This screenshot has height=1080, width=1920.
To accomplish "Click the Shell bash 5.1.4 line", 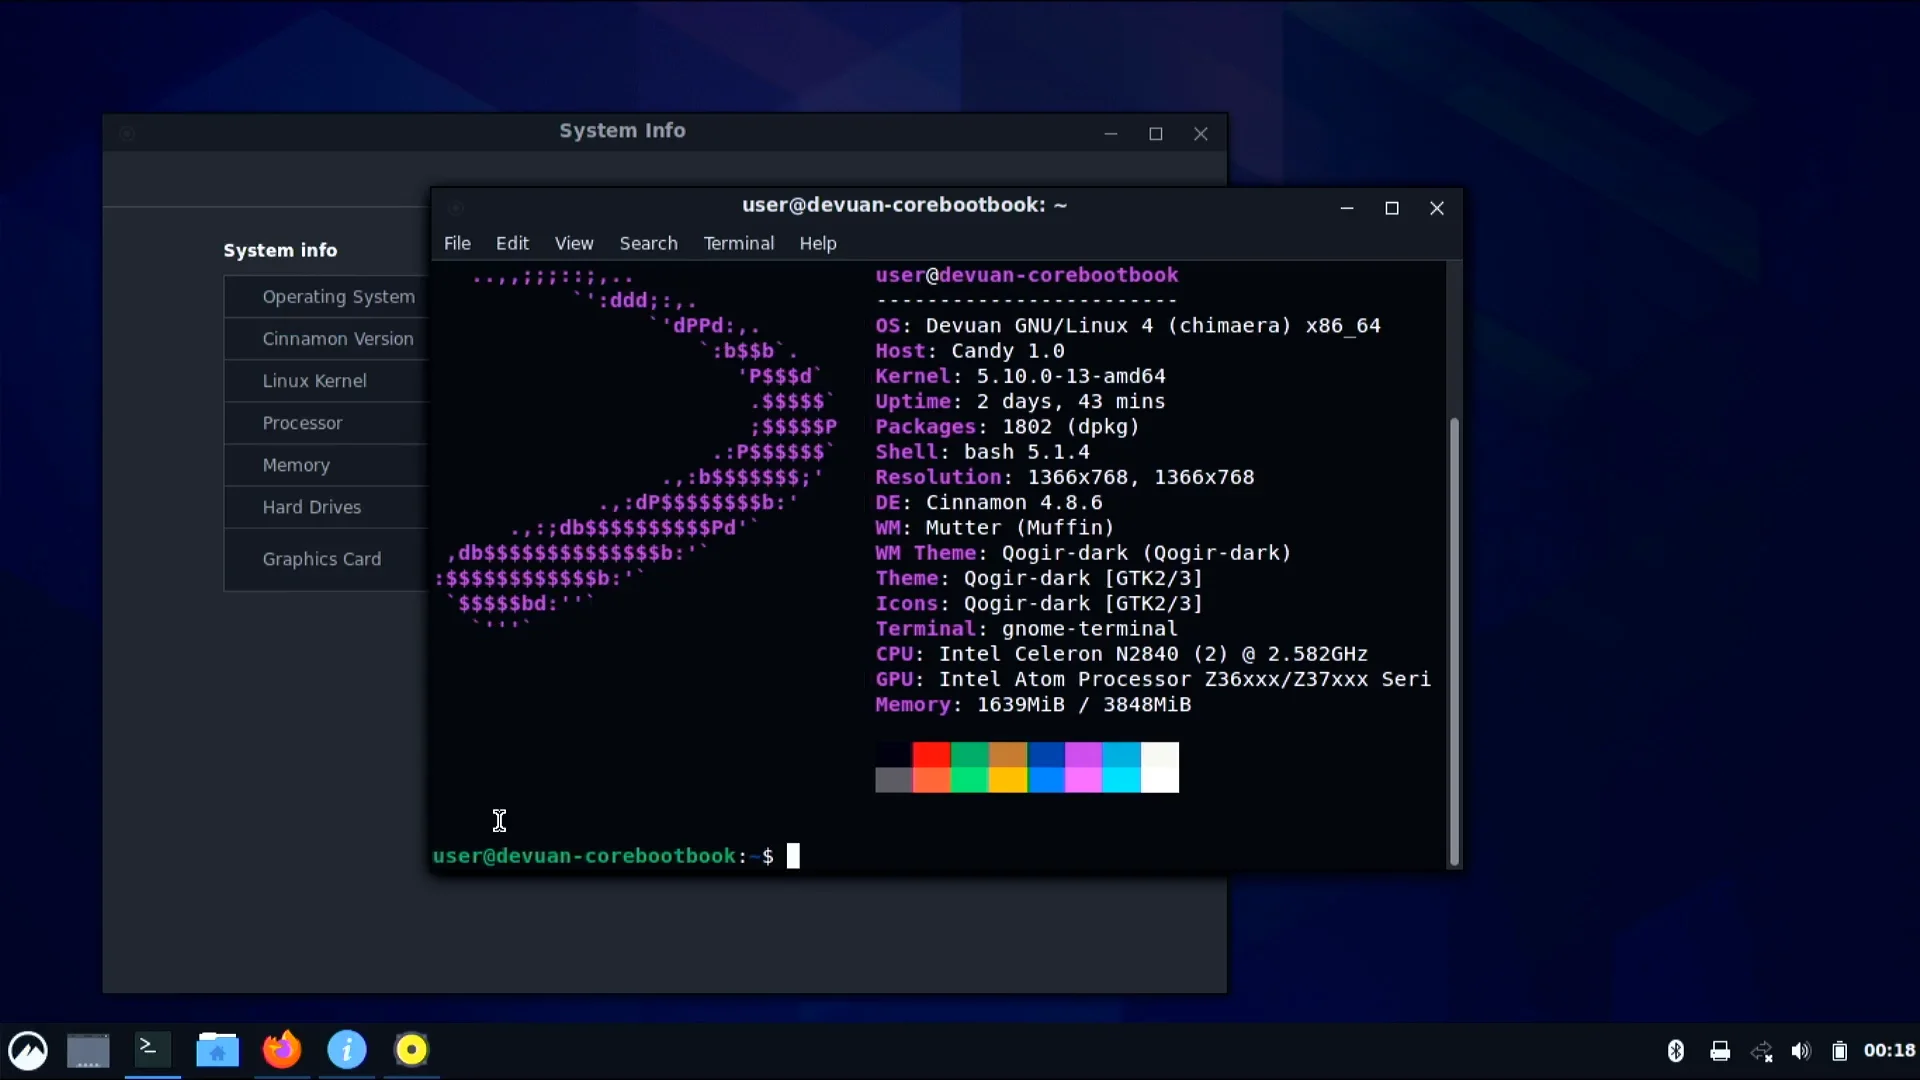I will [982, 452].
